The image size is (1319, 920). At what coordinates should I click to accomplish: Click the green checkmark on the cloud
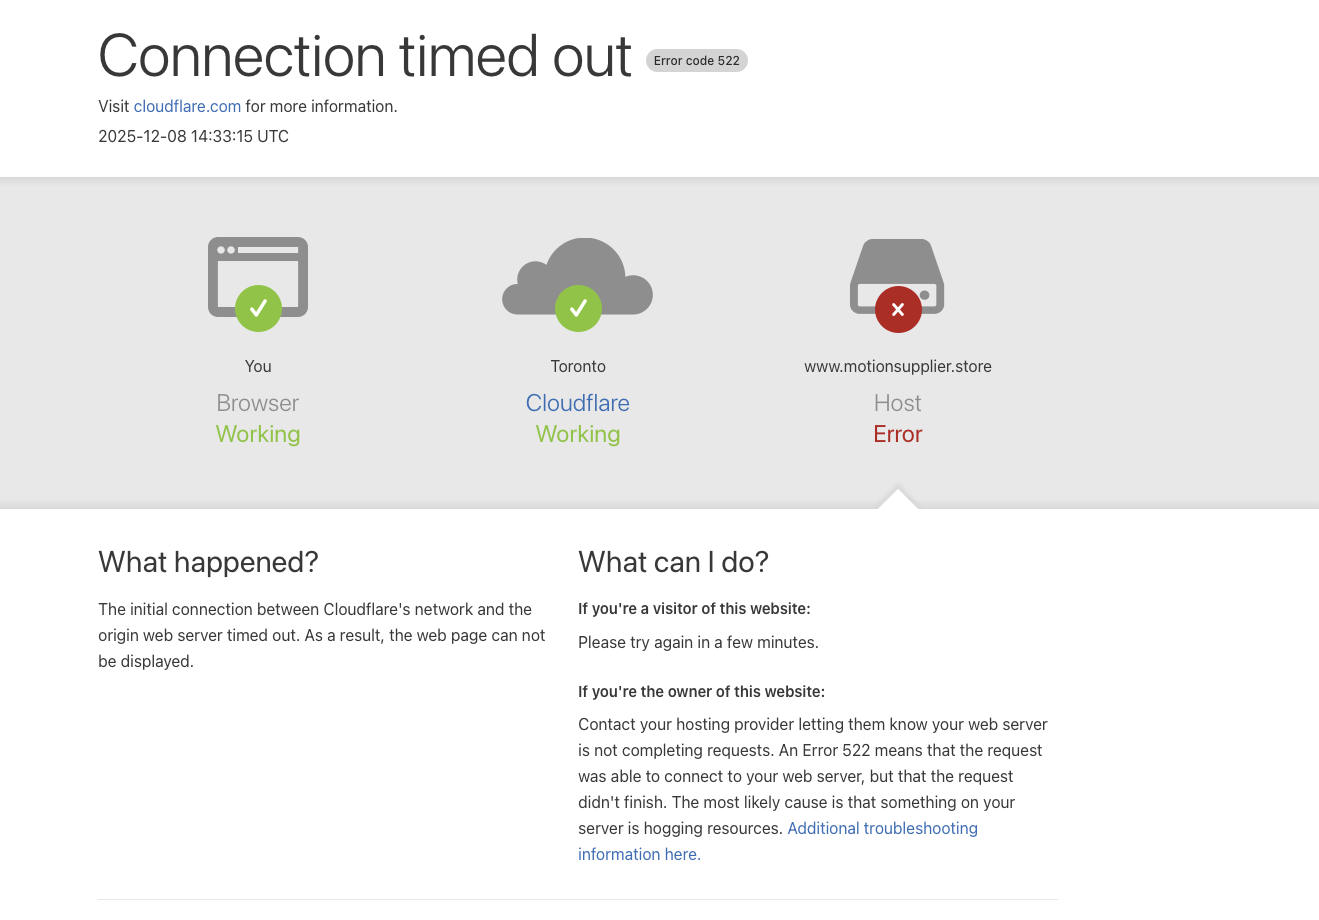pyautogui.click(x=578, y=308)
